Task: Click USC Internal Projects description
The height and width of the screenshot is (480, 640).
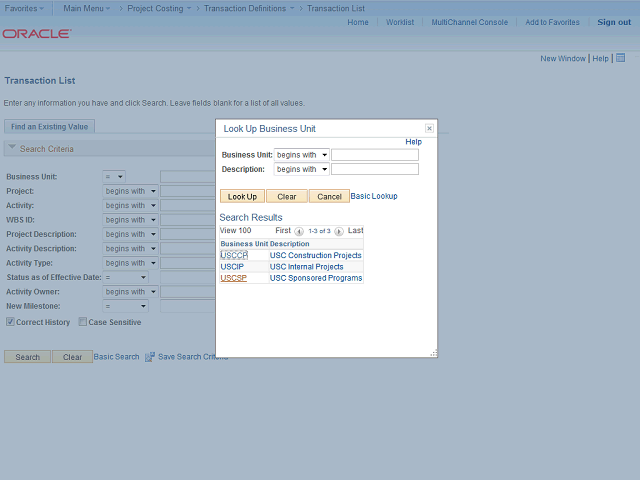Action: (307, 267)
